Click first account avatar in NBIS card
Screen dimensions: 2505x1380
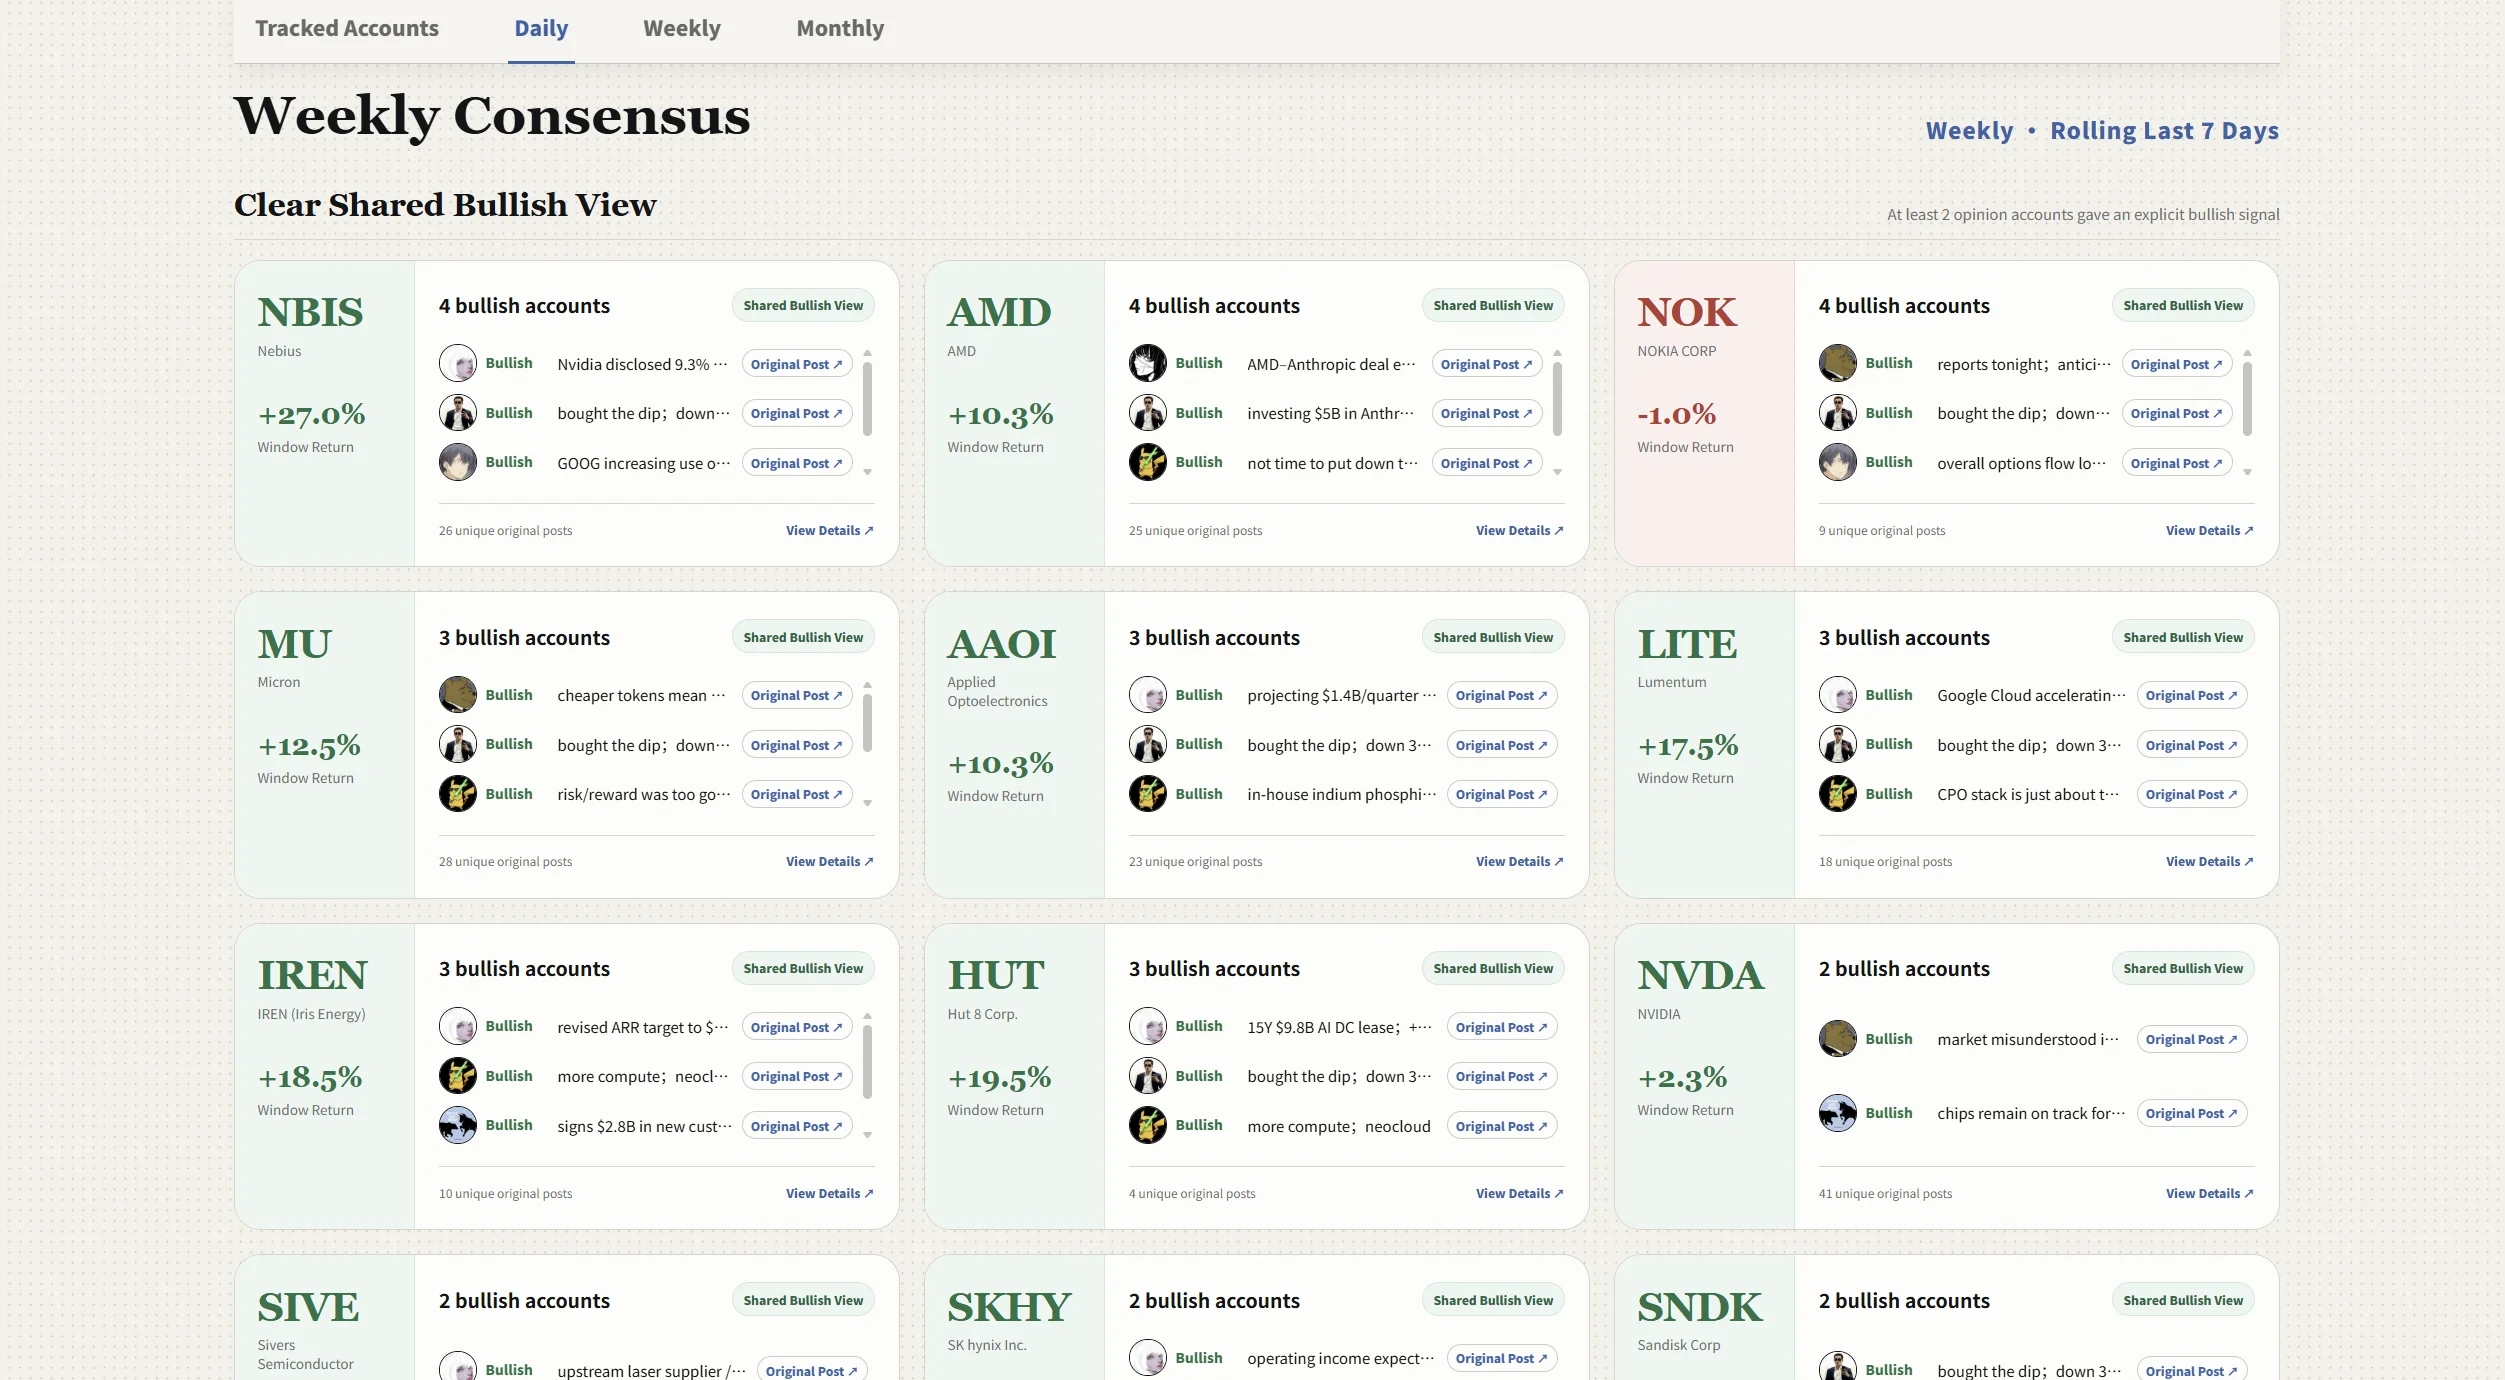click(x=458, y=363)
